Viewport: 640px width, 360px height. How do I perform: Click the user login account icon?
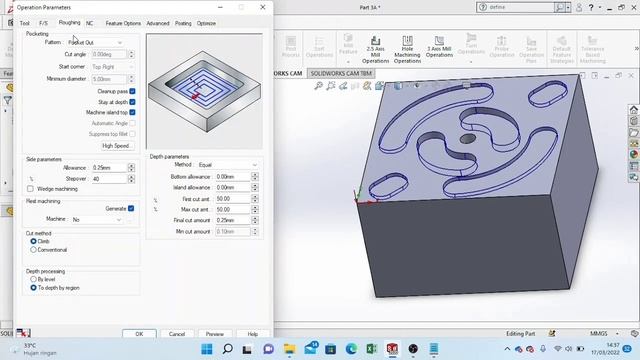pyautogui.click(x=579, y=7)
